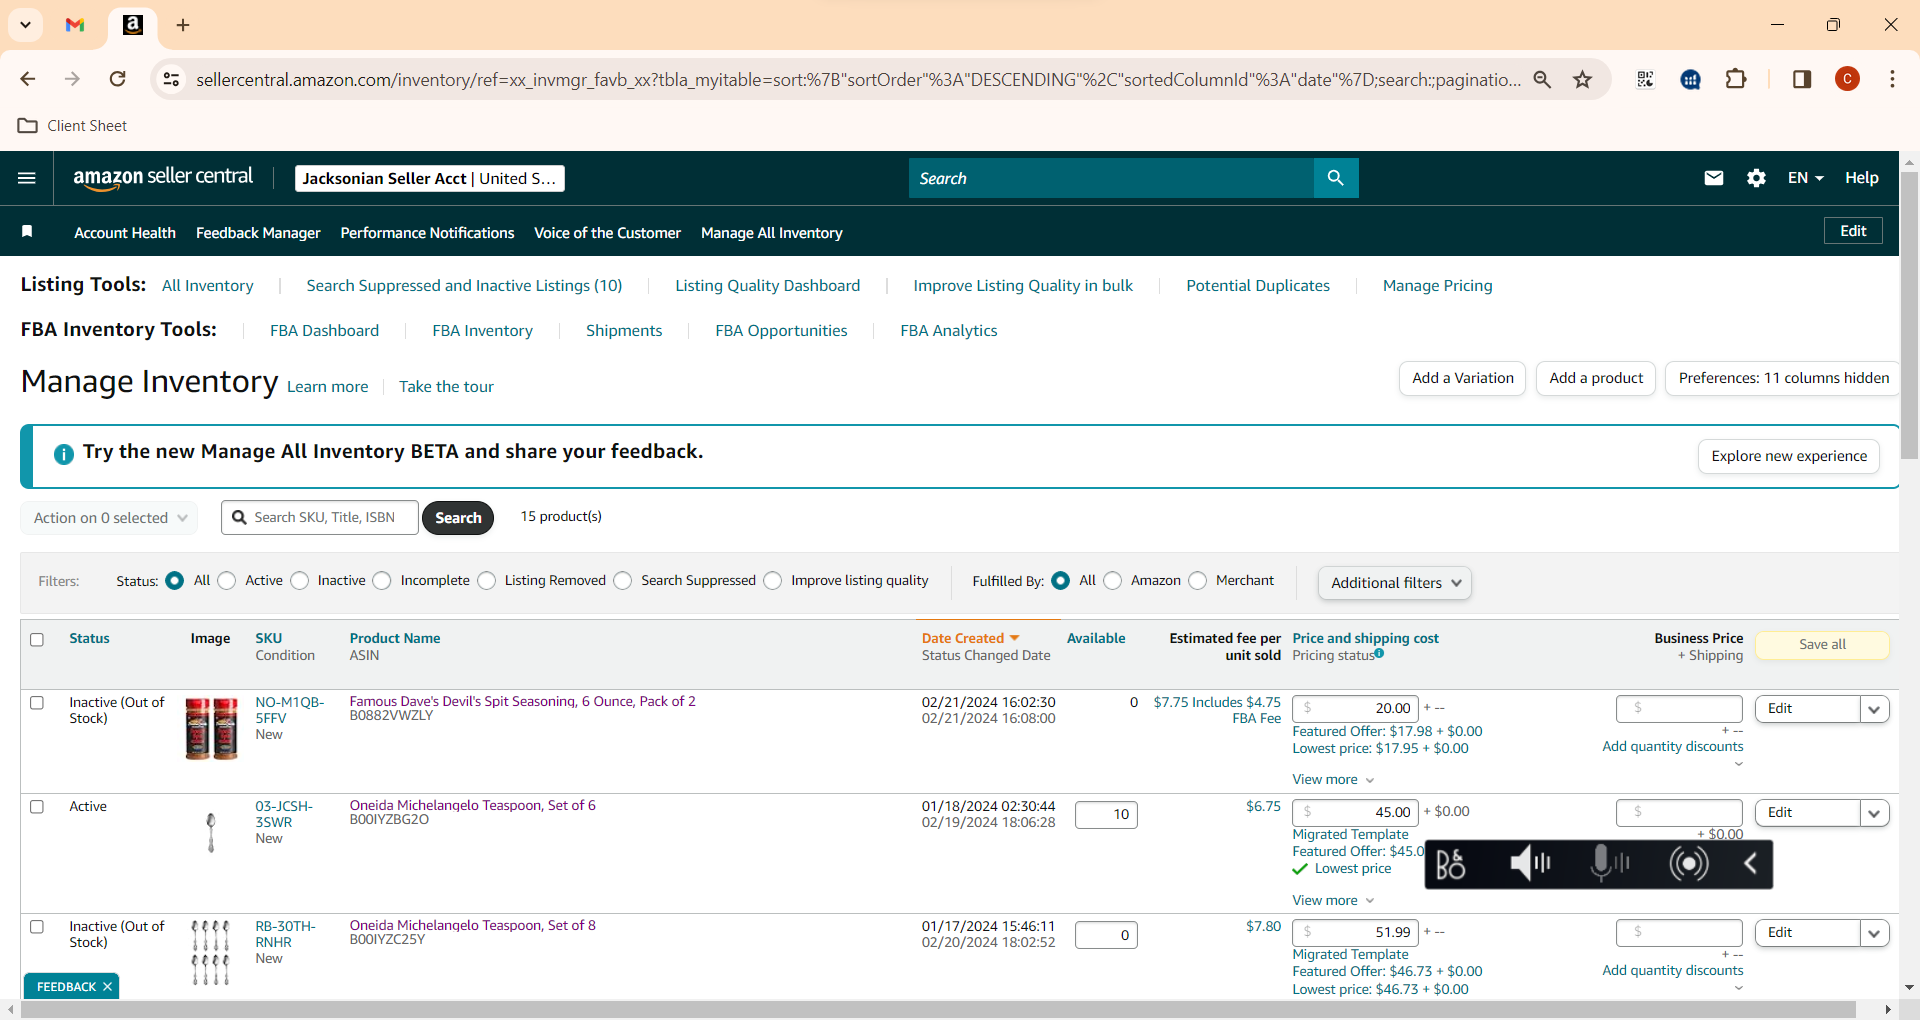Image resolution: width=1920 pixels, height=1020 pixels.
Task: Go to the FBA Dashboard tool
Action: point(324,331)
